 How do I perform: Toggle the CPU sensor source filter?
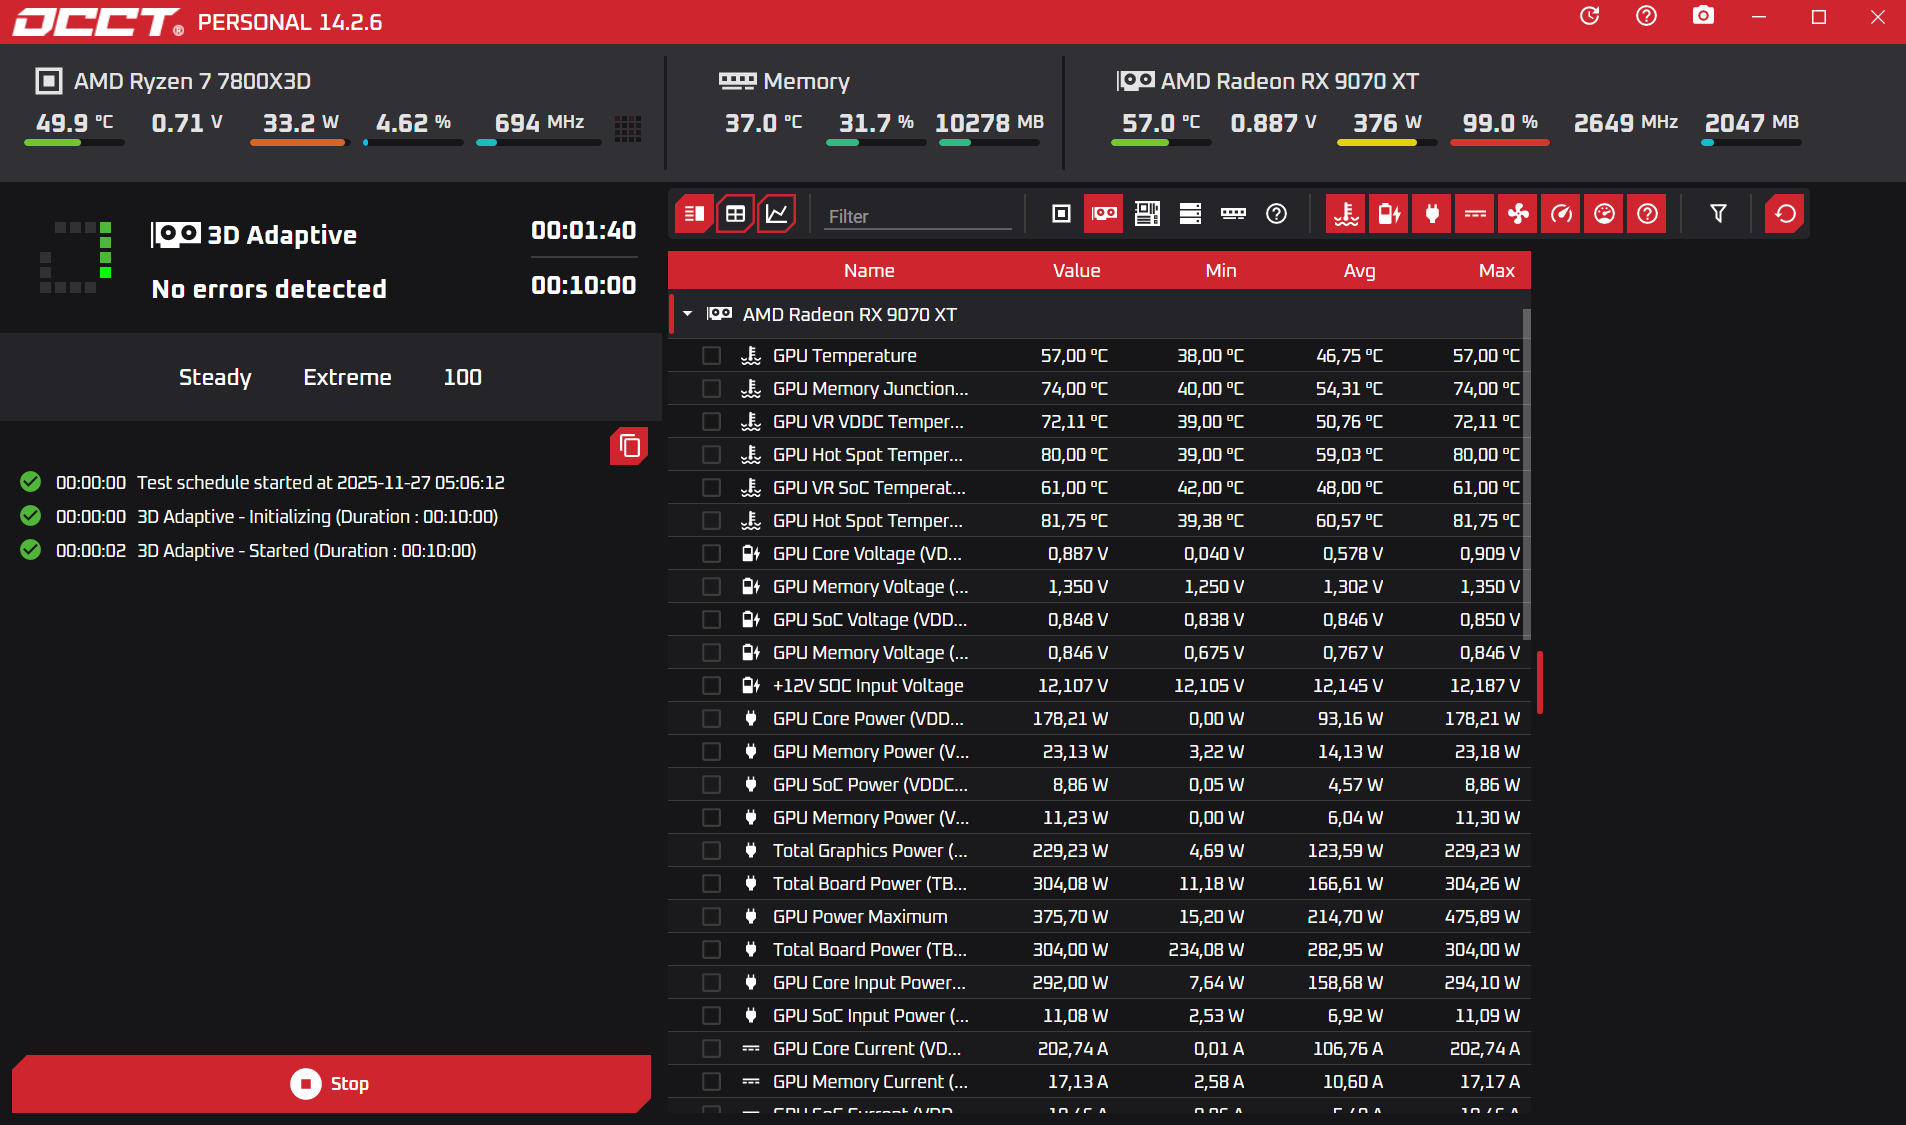tap(1061, 214)
